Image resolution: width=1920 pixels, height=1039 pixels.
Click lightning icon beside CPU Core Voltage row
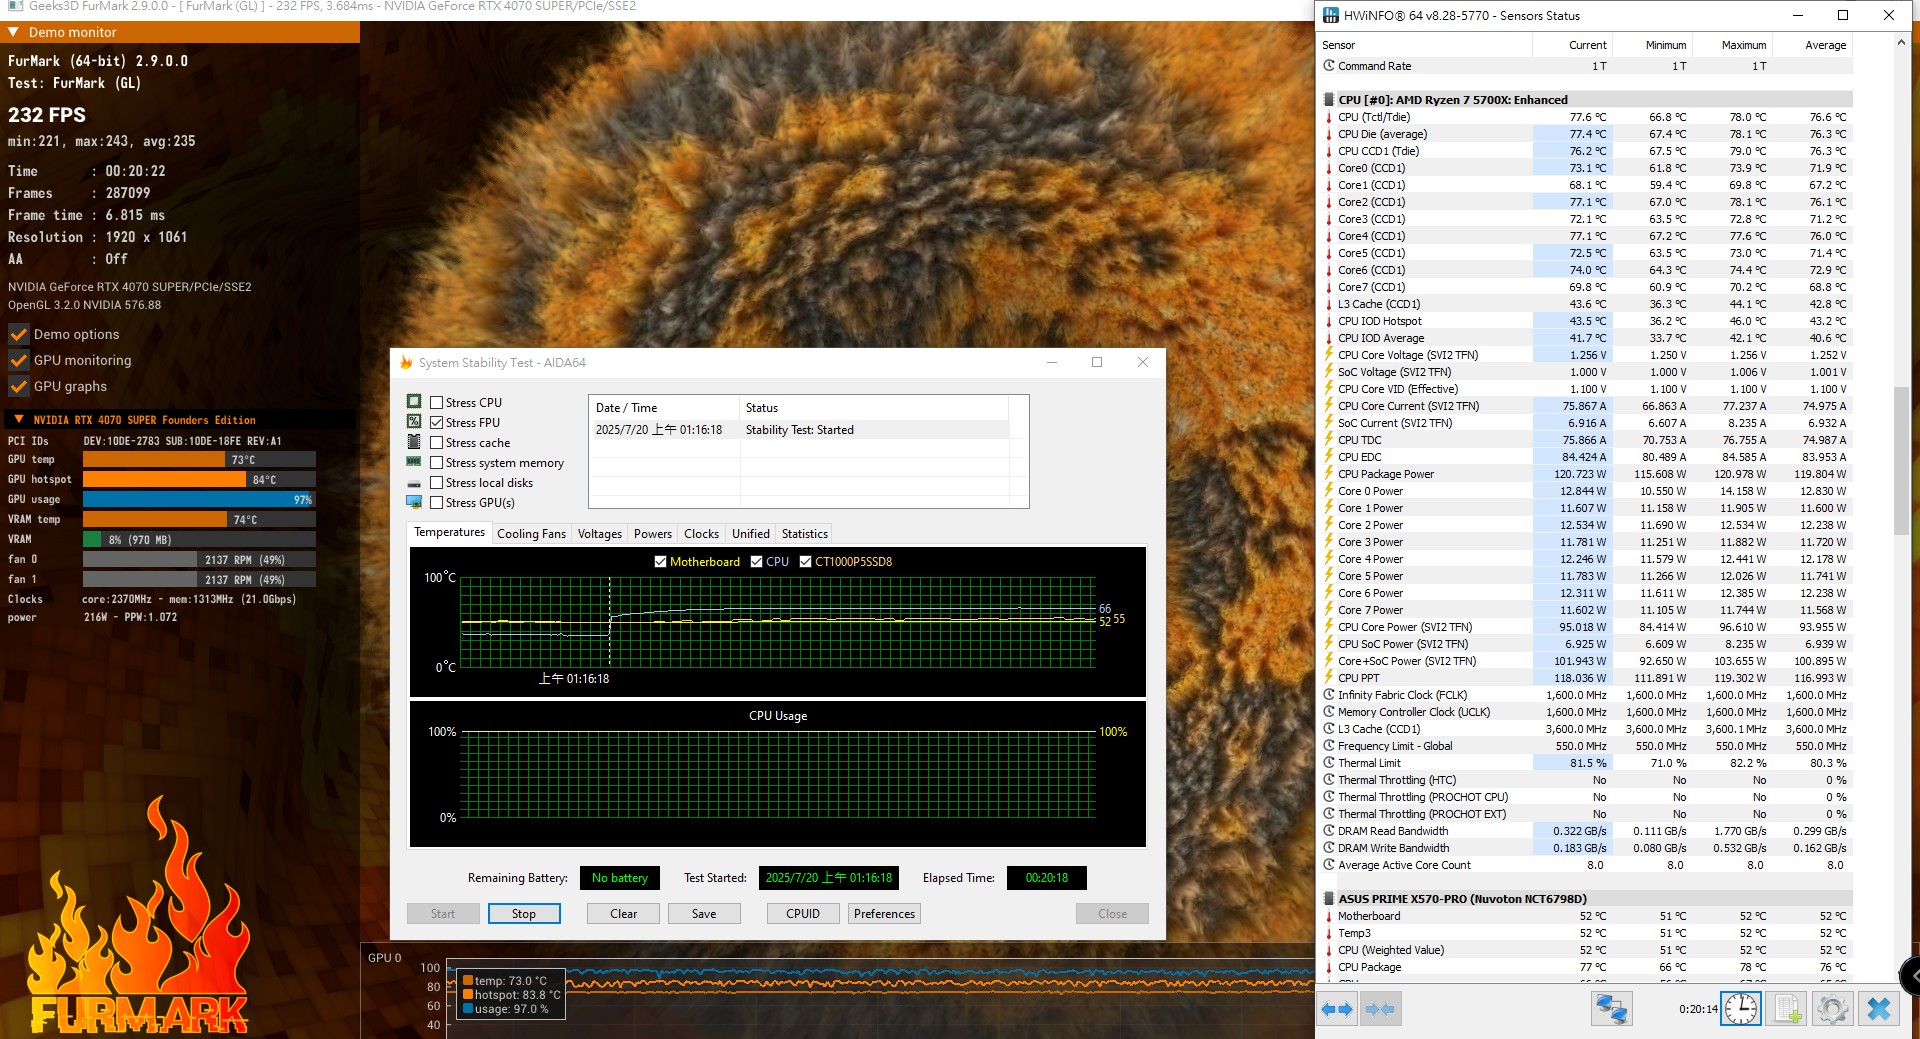click(x=1329, y=355)
